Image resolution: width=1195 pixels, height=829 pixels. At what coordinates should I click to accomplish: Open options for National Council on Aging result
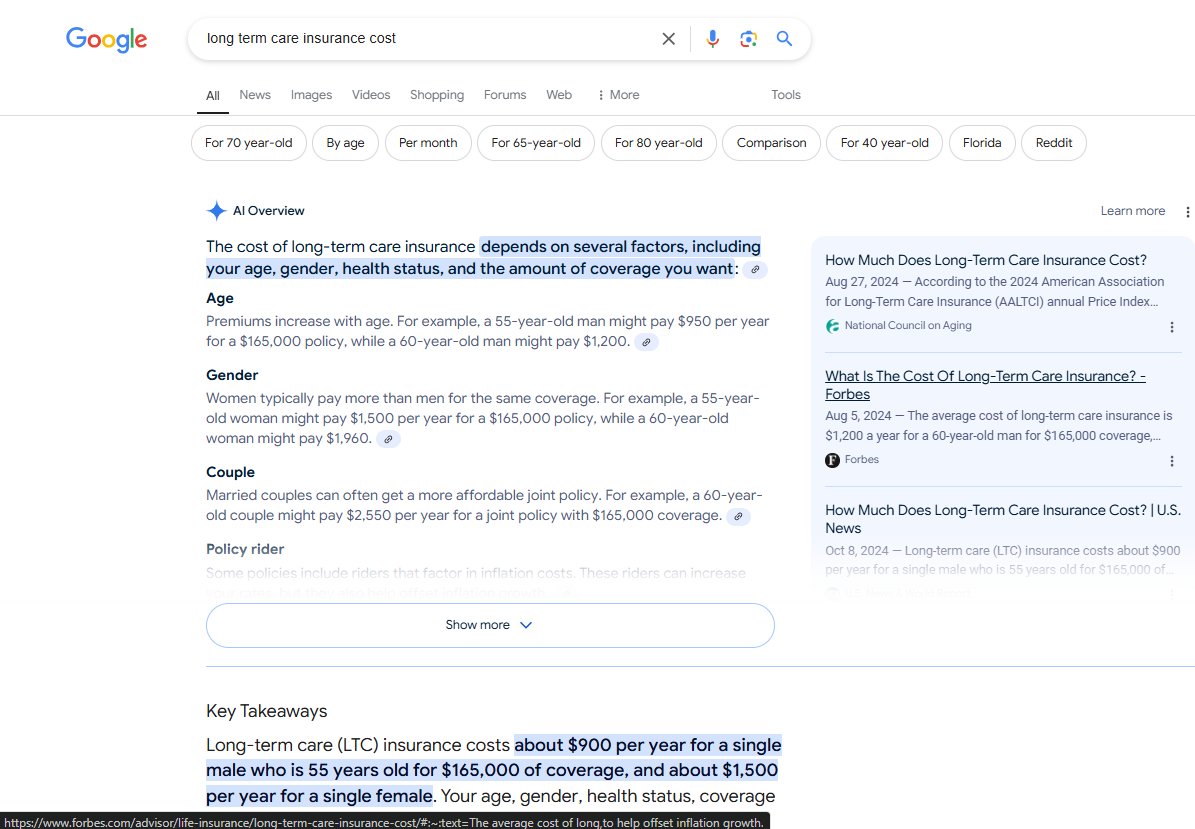[x=1171, y=327]
